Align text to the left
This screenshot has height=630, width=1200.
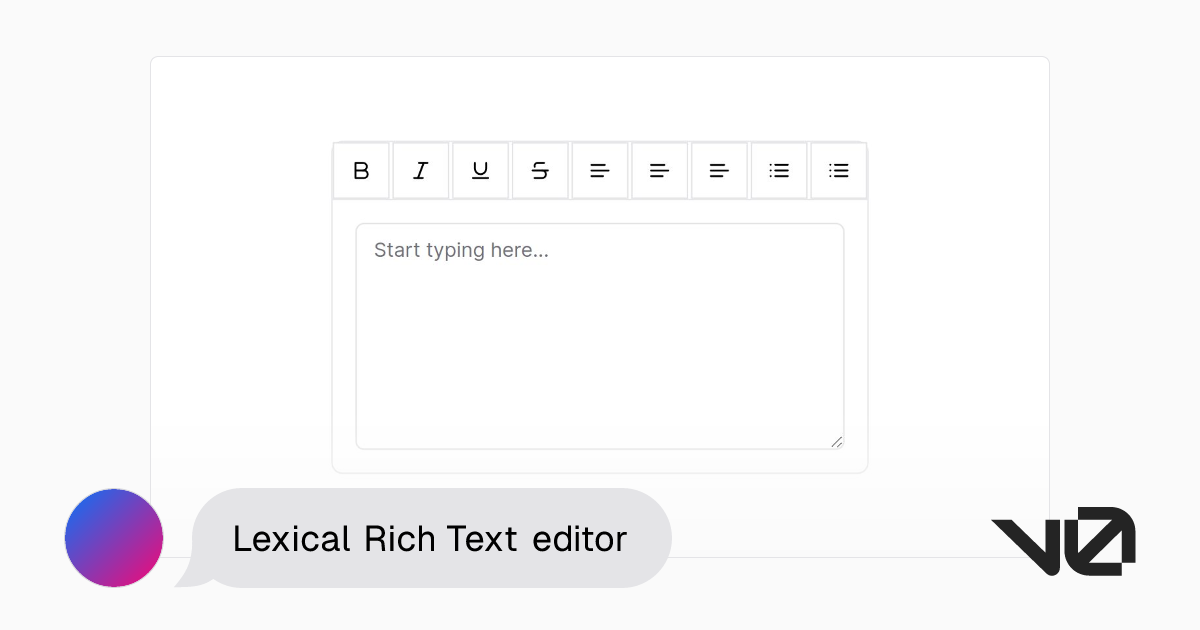coord(599,170)
